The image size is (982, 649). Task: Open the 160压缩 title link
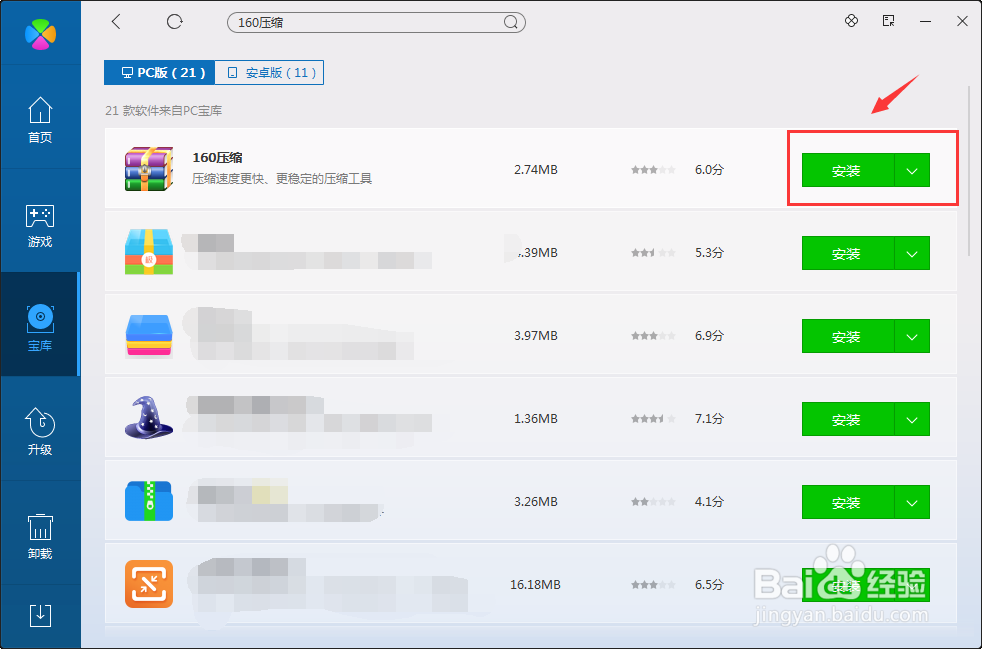pyautogui.click(x=217, y=157)
